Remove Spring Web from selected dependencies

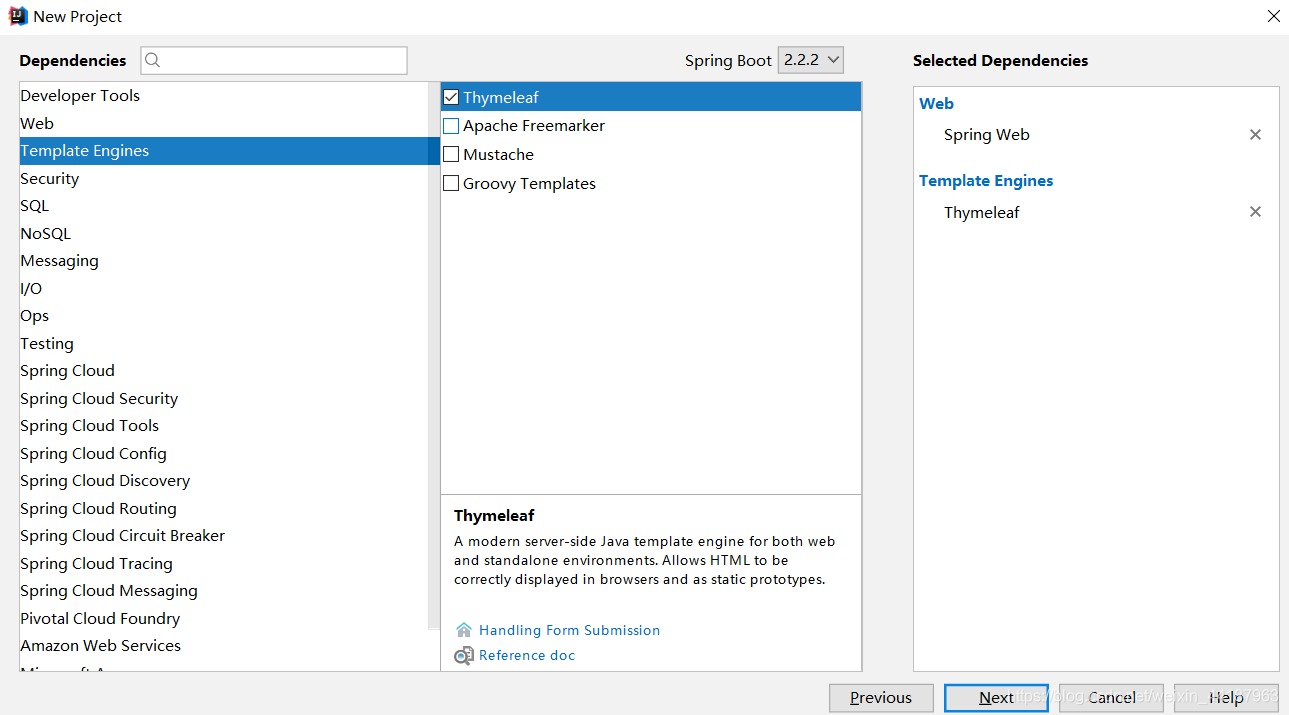coord(1255,134)
